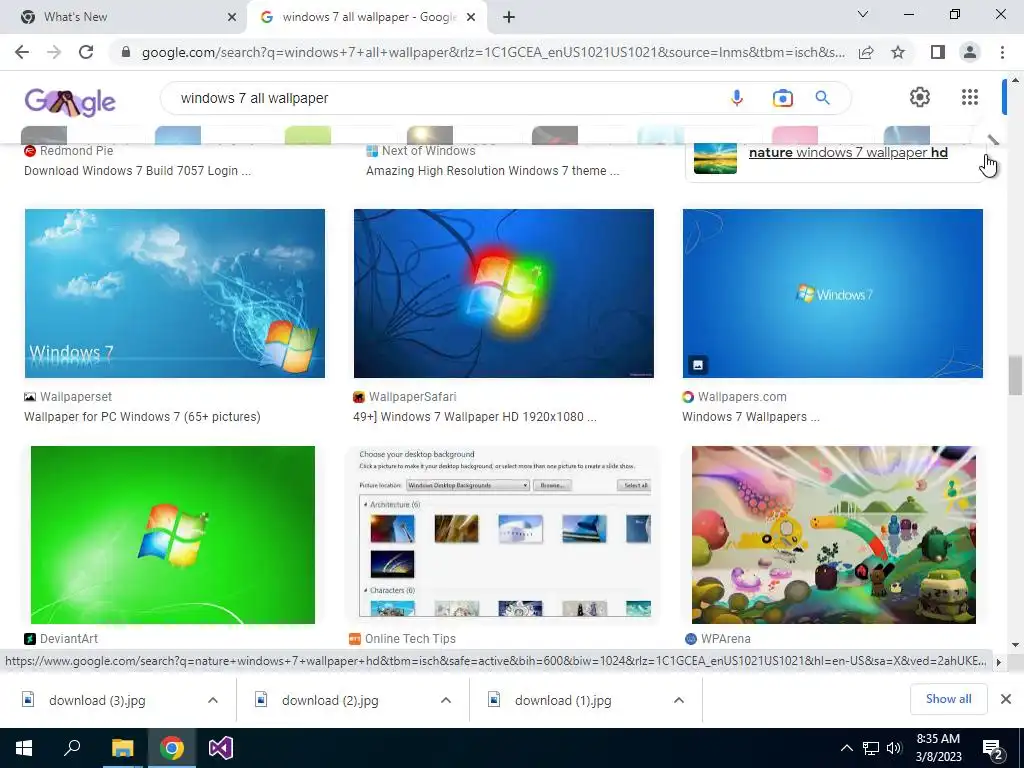Screen dimensions: 1024x768
Task: Open the Wallpaperset clouds Windows 7 image
Action: pos(174,293)
